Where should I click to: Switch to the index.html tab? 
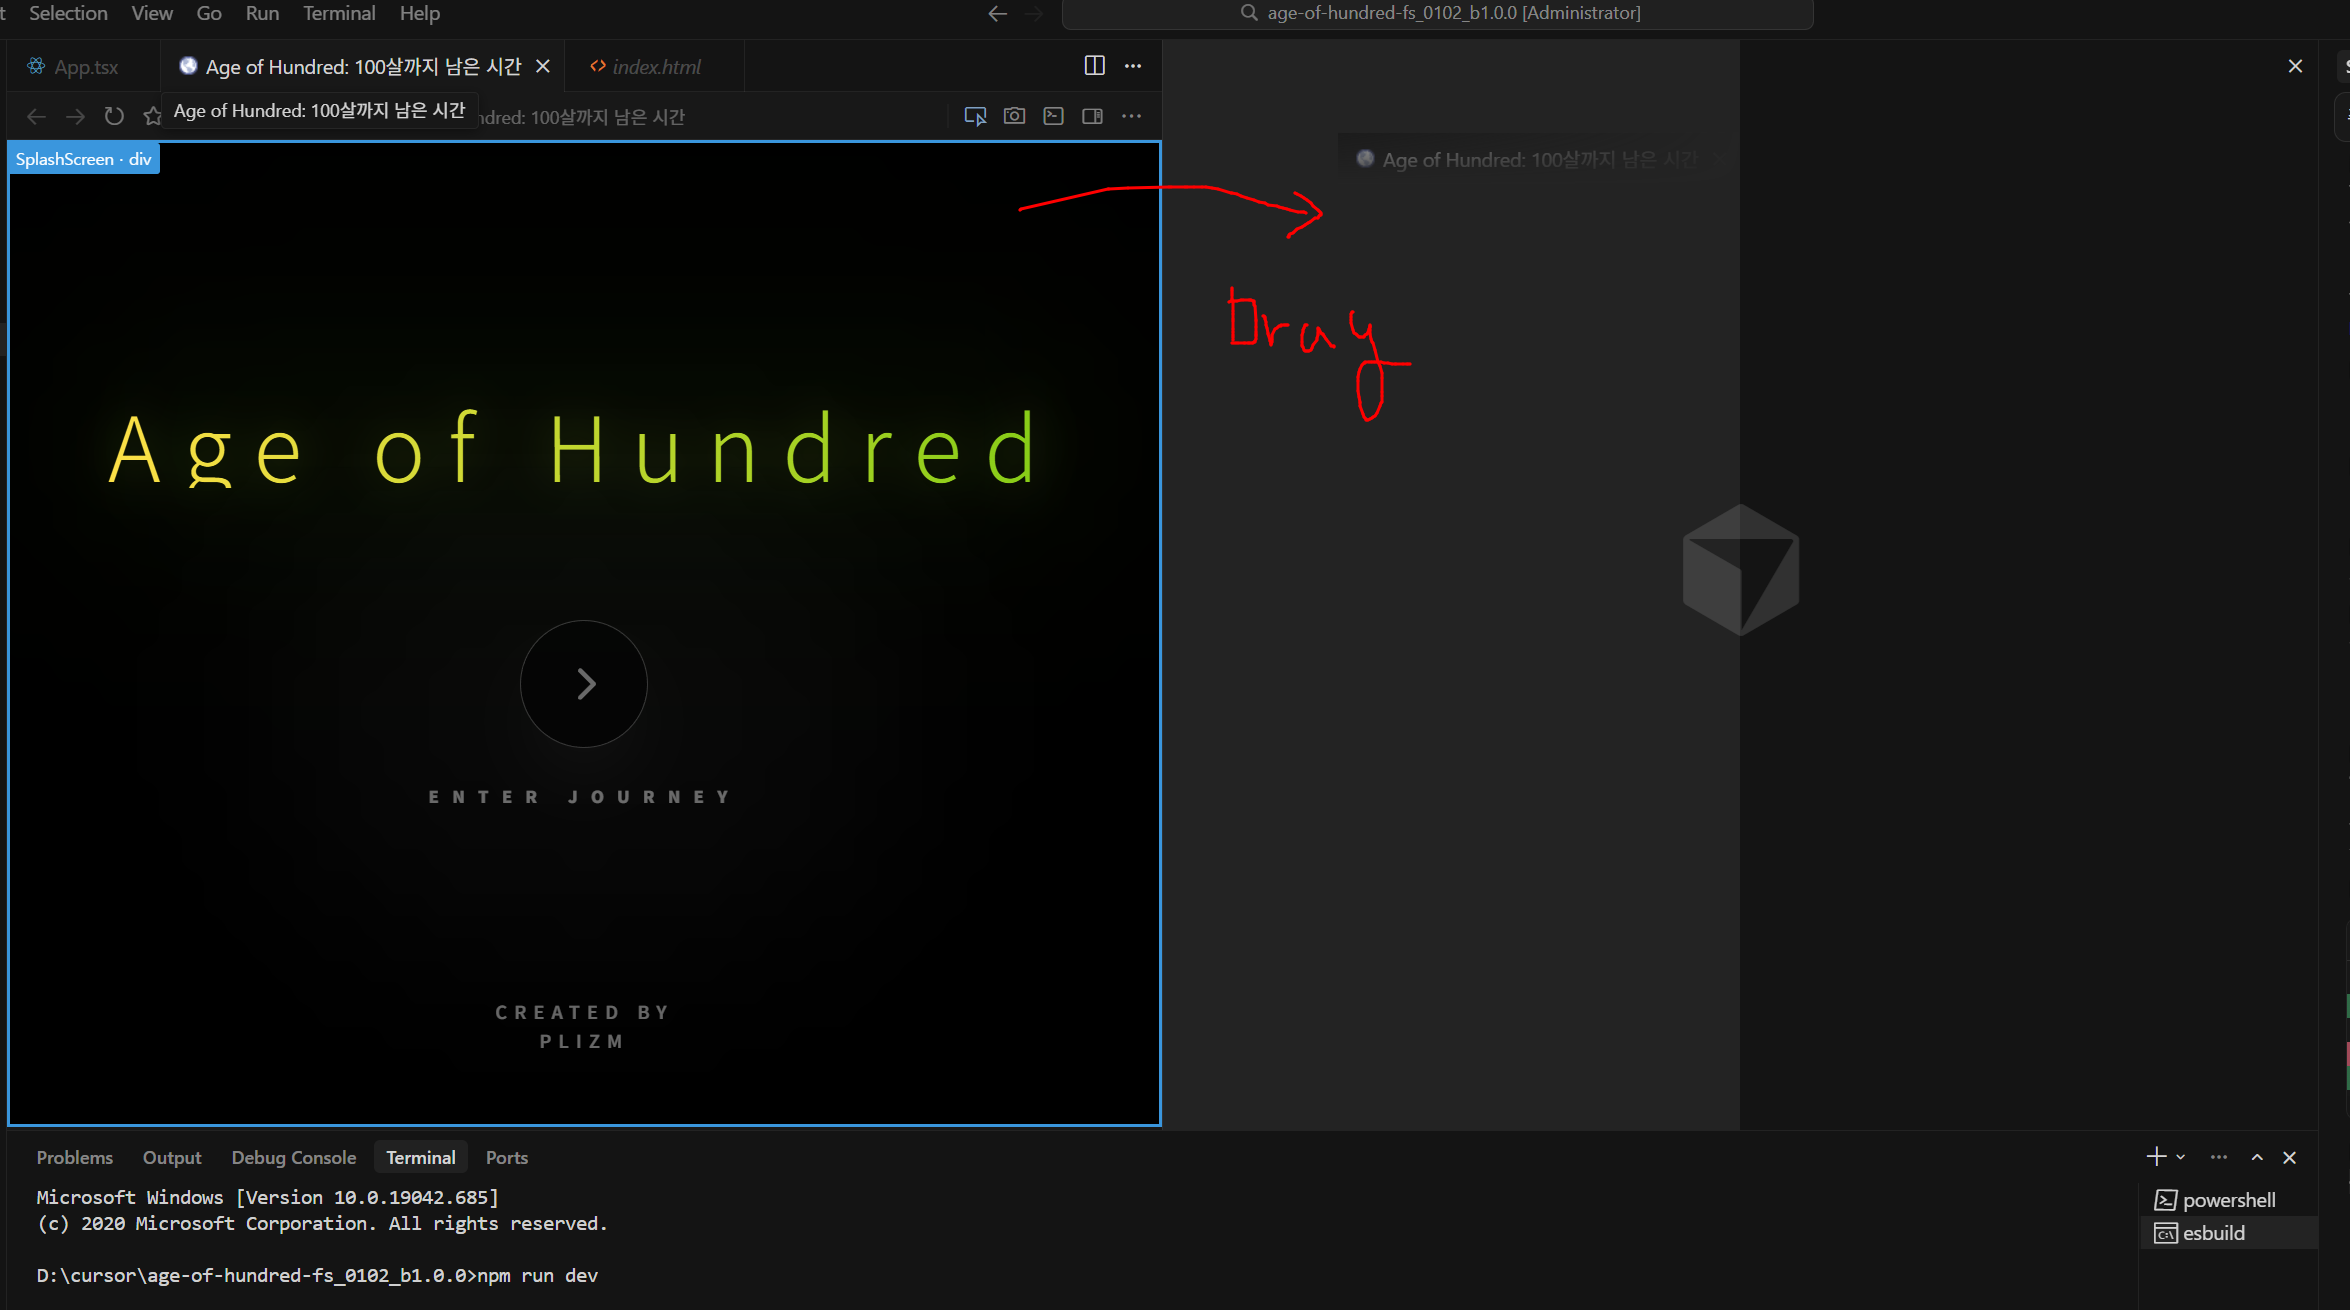[x=655, y=67]
